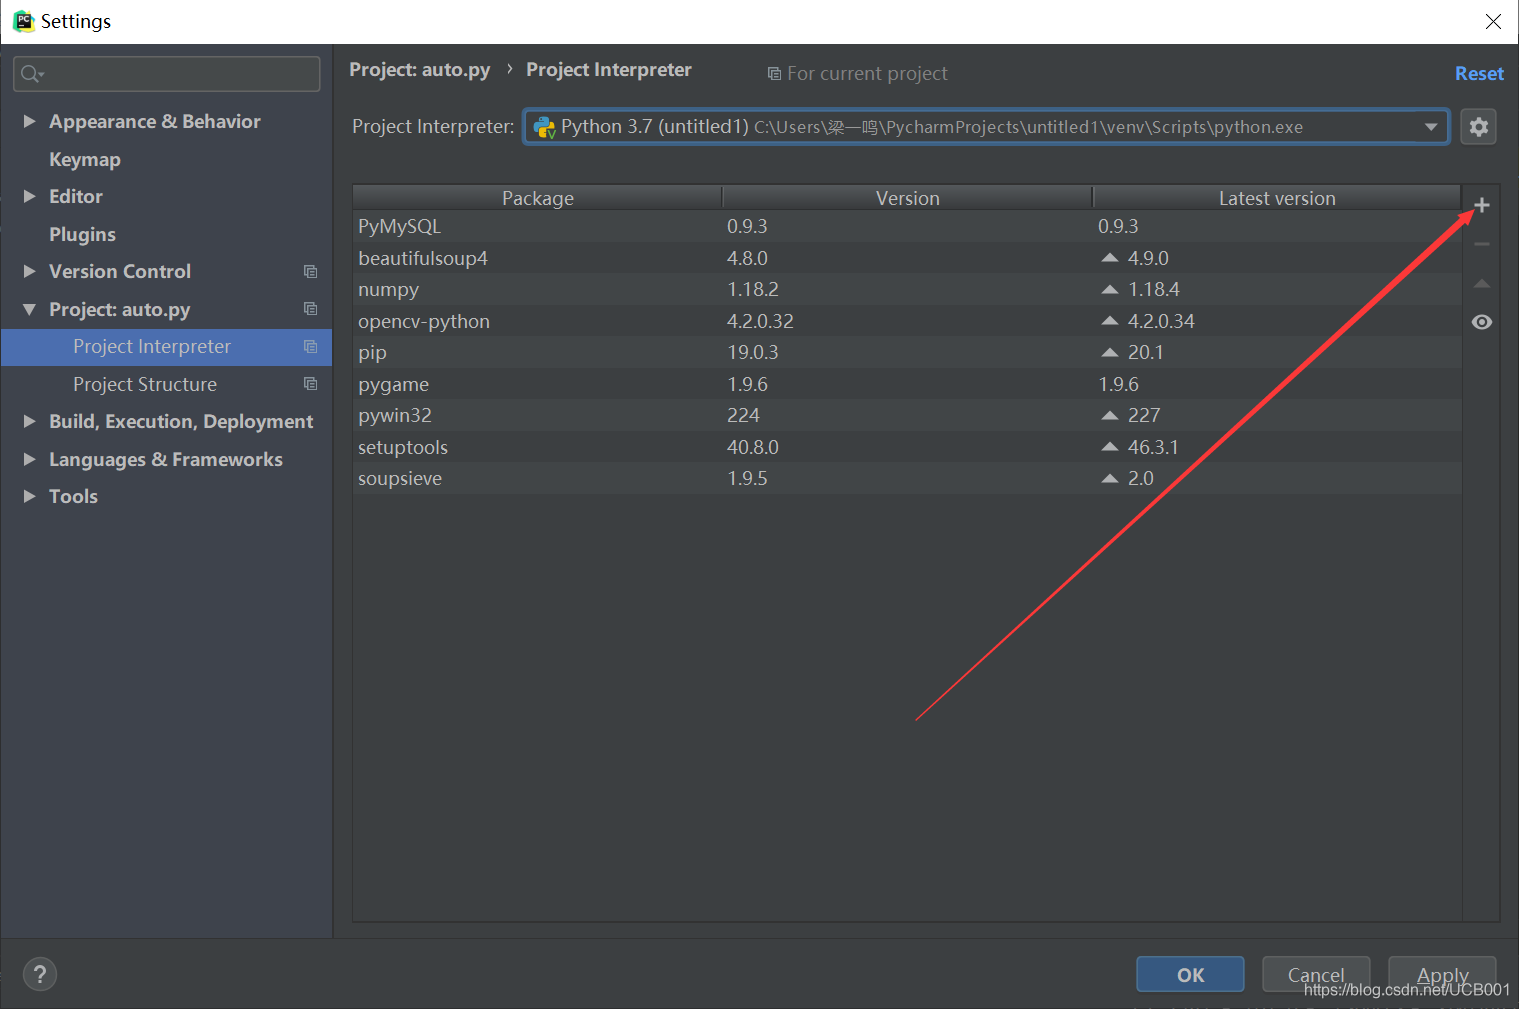Open the interpreter gear settings icon
The width and height of the screenshot is (1519, 1009).
tap(1478, 127)
